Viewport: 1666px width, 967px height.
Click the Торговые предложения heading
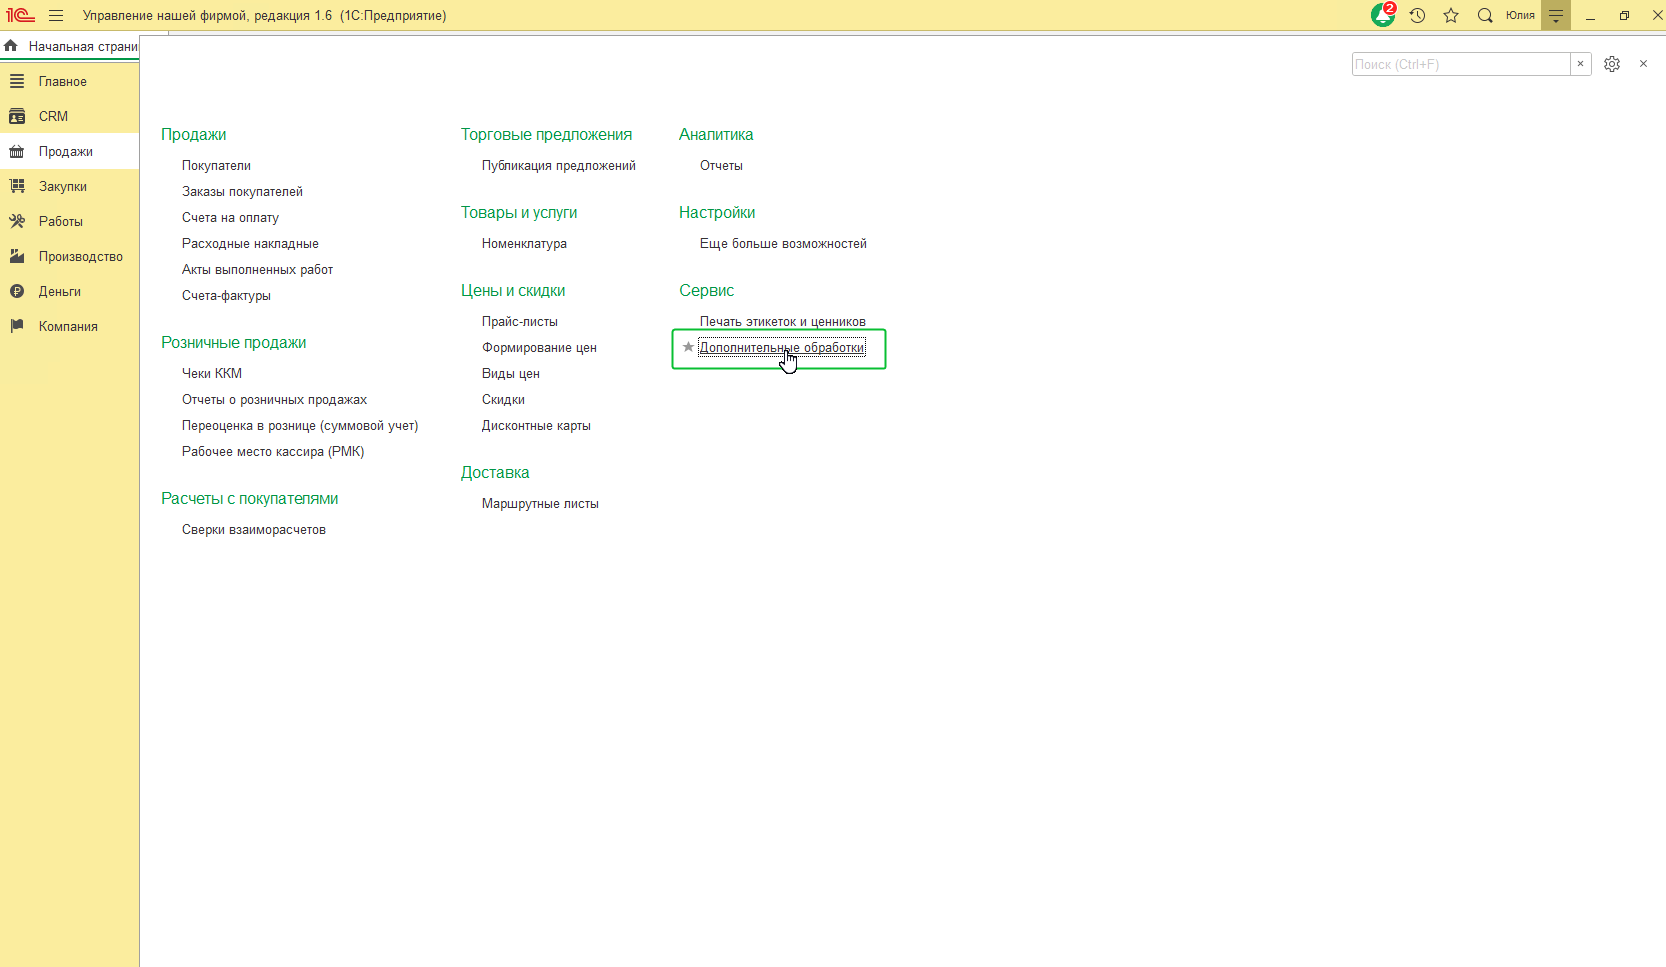pos(546,134)
